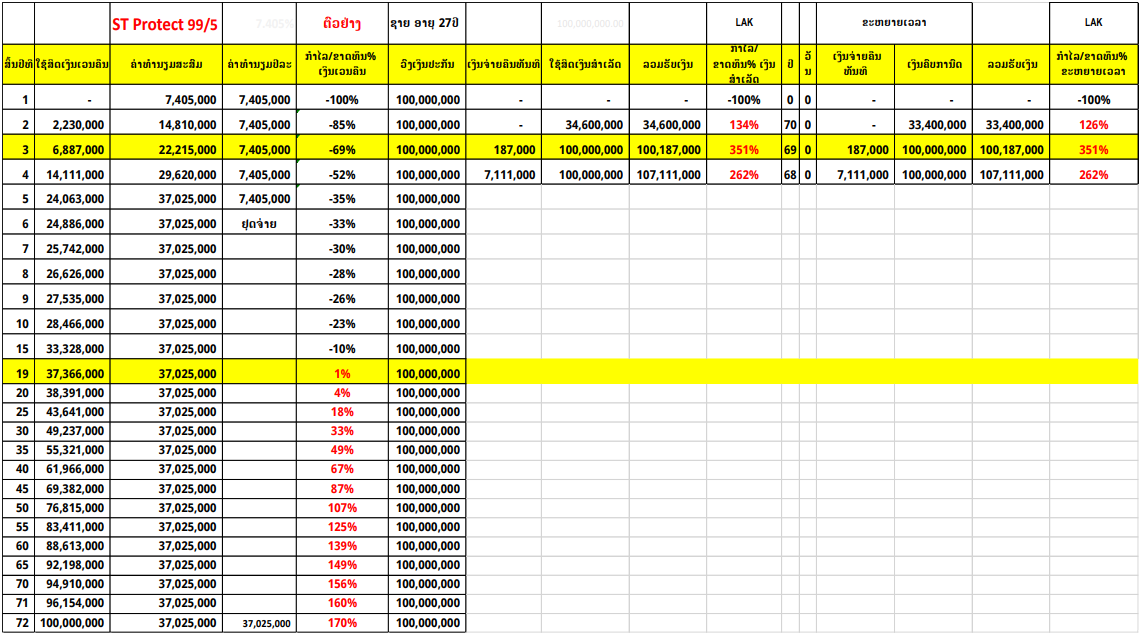Viewport: 1144px width, 637px height.
Task: Select the red 139% cell
Action: 342,546
